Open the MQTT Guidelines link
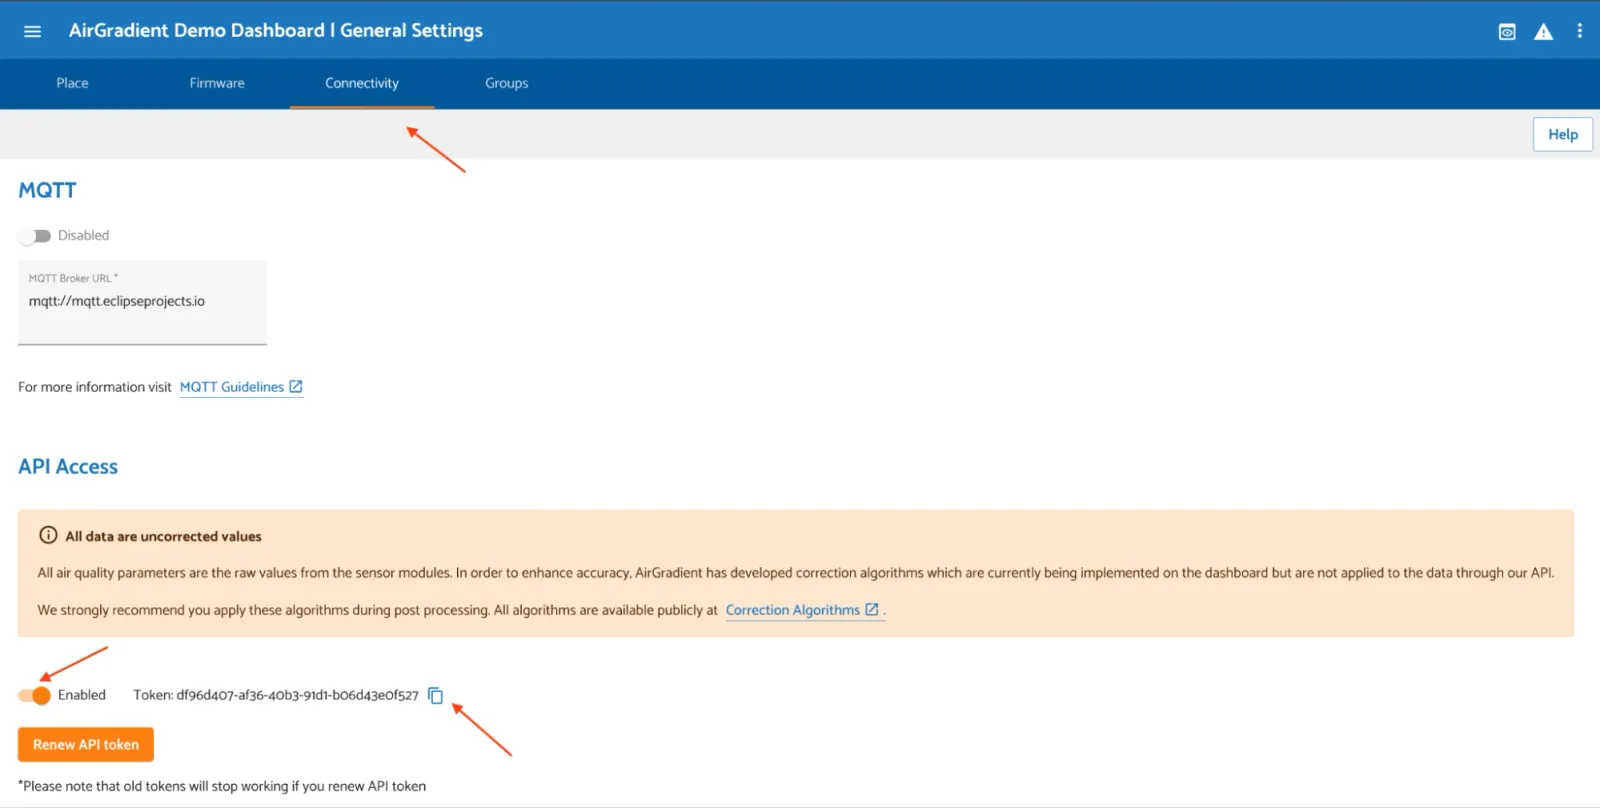Viewport: 1600px width, 808px height. tap(232, 387)
